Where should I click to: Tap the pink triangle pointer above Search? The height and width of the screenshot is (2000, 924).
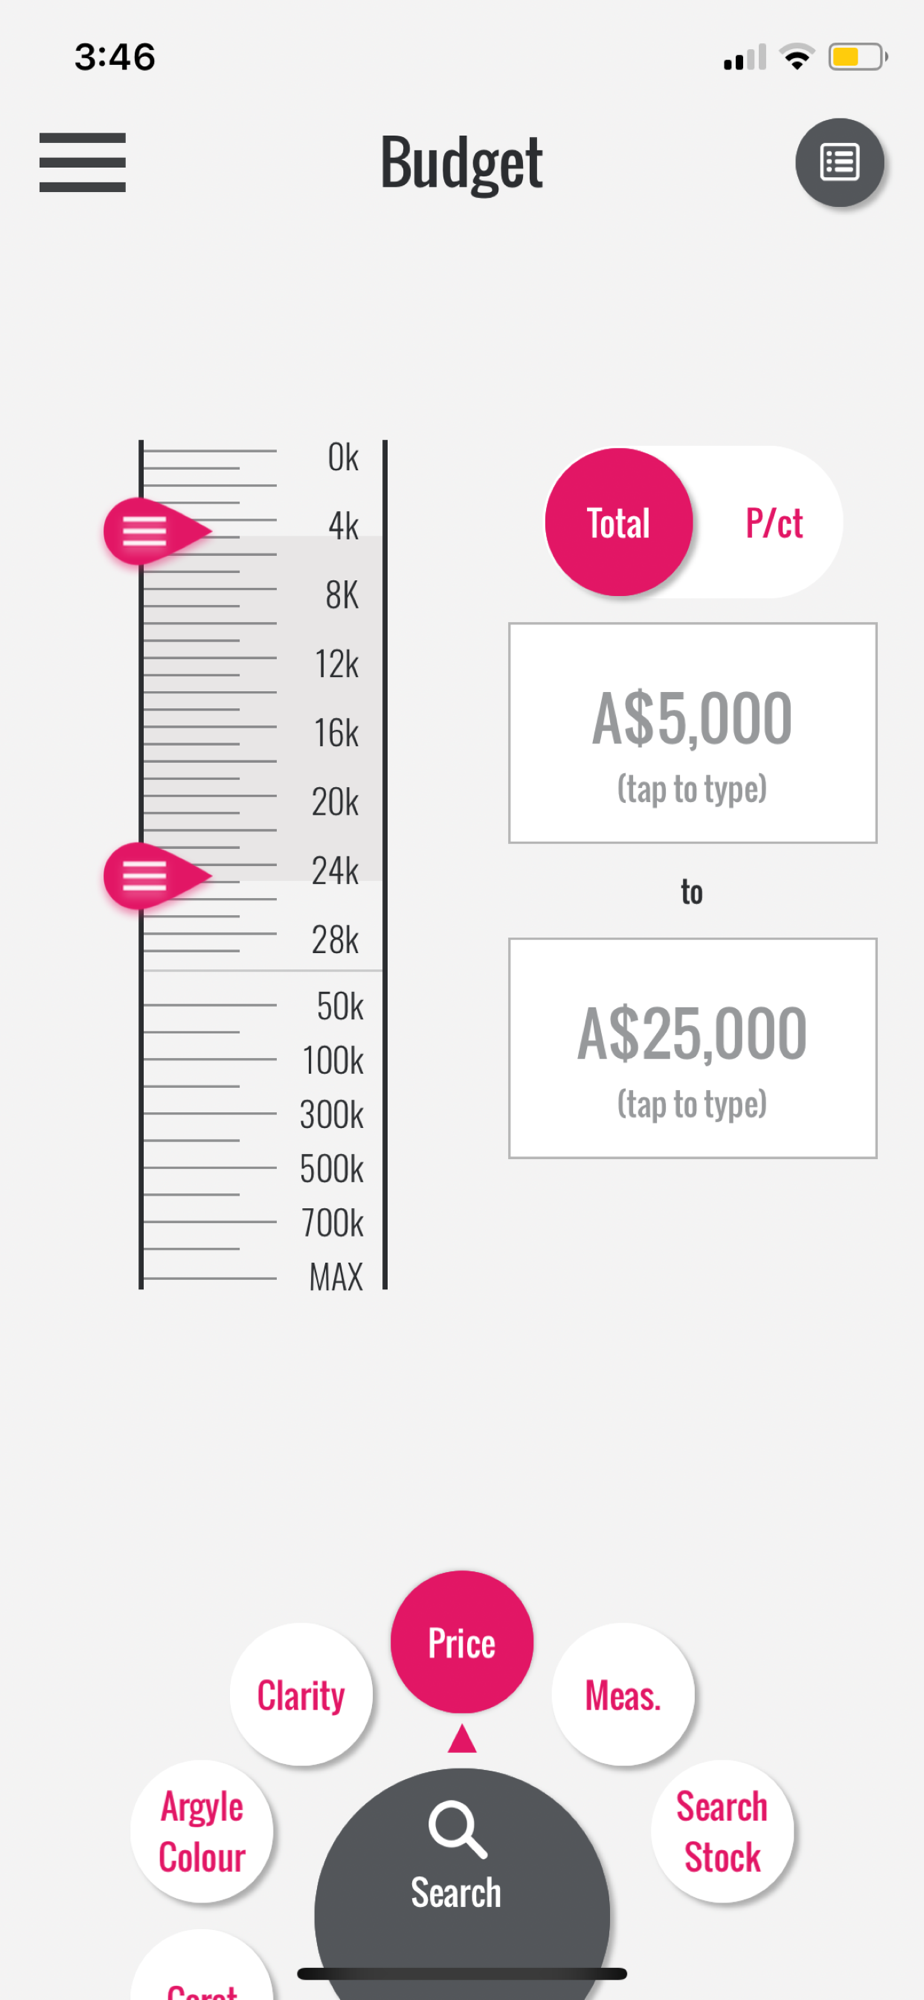[x=462, y=1739]
